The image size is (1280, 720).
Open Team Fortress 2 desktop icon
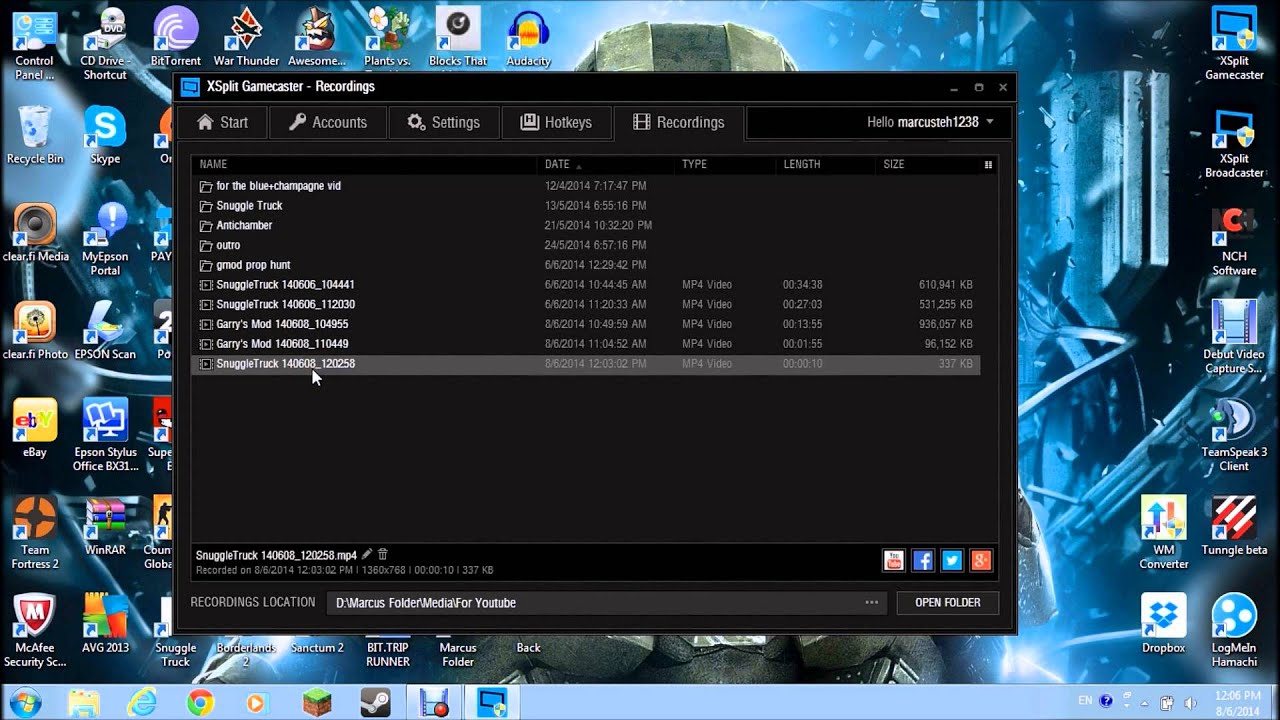point(35,533)
